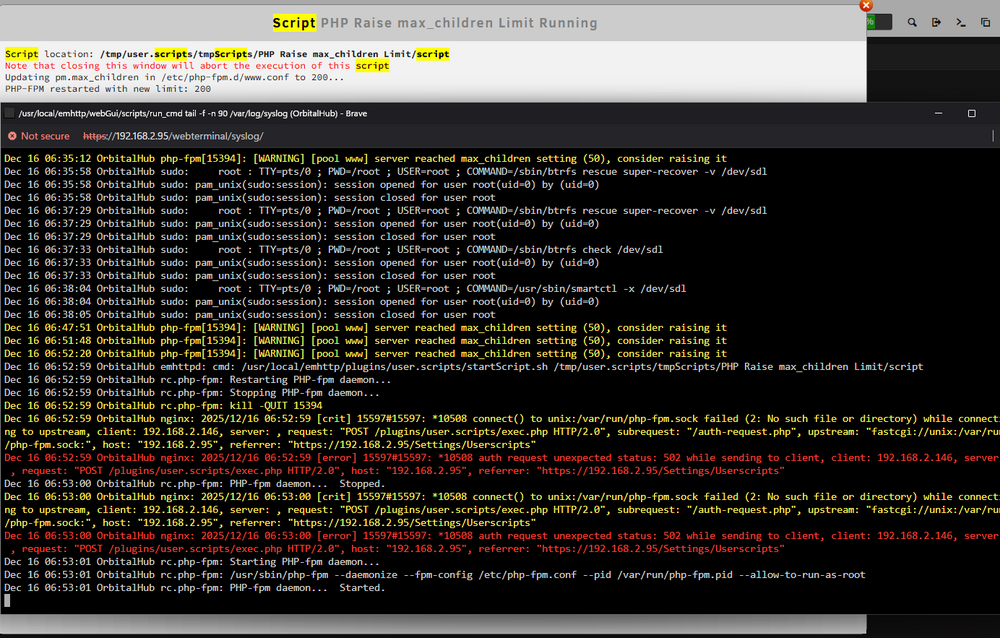
Task: Click the terminal cursor block
Action: click(7, 600)
